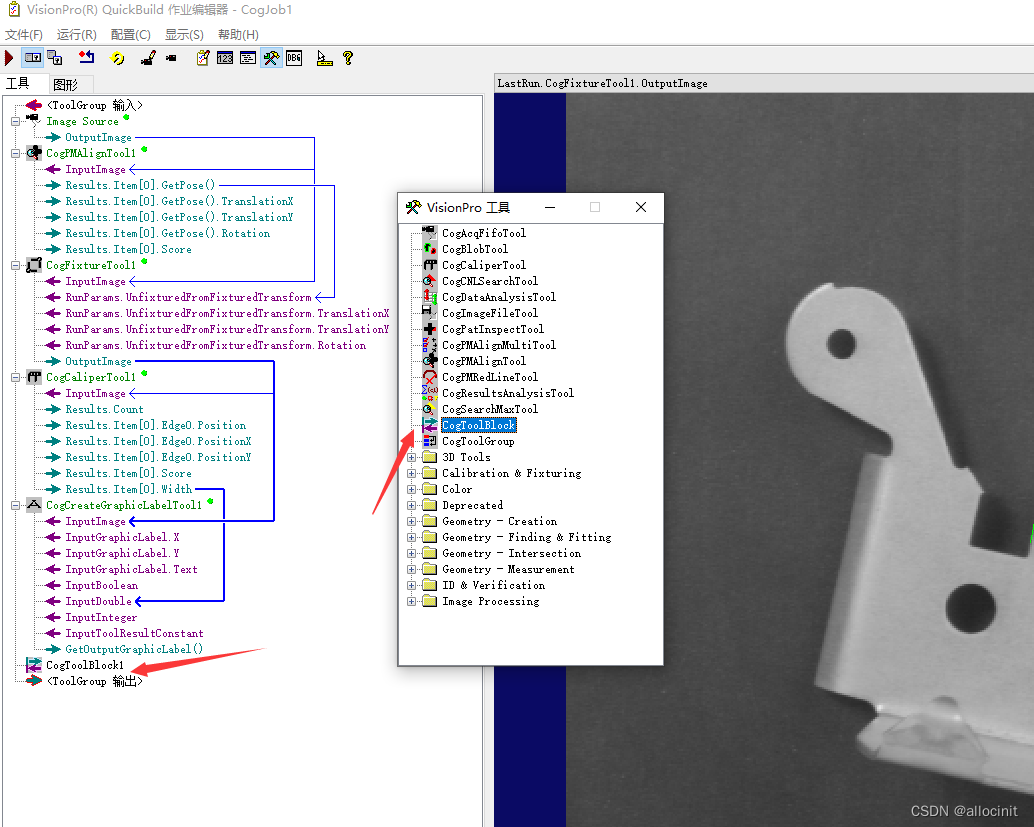Open the 帮助(H) menu

click(238, 34)
